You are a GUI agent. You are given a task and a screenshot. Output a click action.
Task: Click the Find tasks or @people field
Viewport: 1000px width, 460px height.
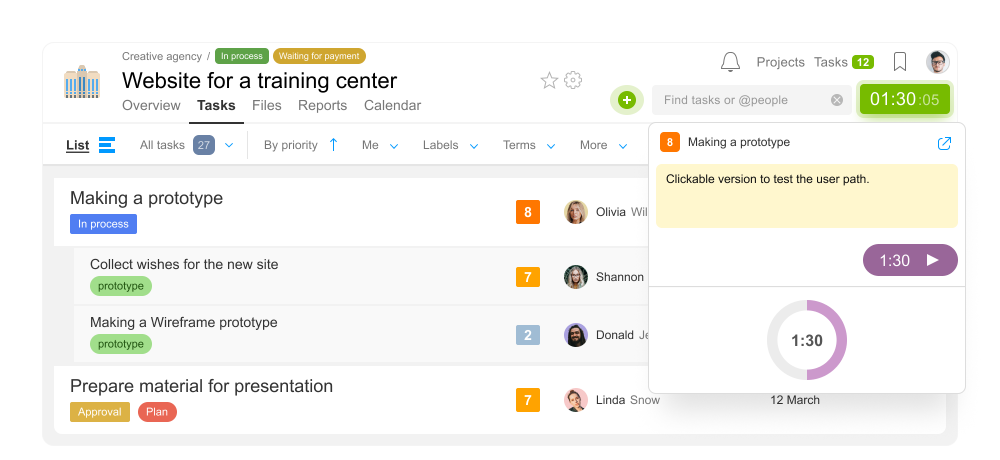click(752, 100)
